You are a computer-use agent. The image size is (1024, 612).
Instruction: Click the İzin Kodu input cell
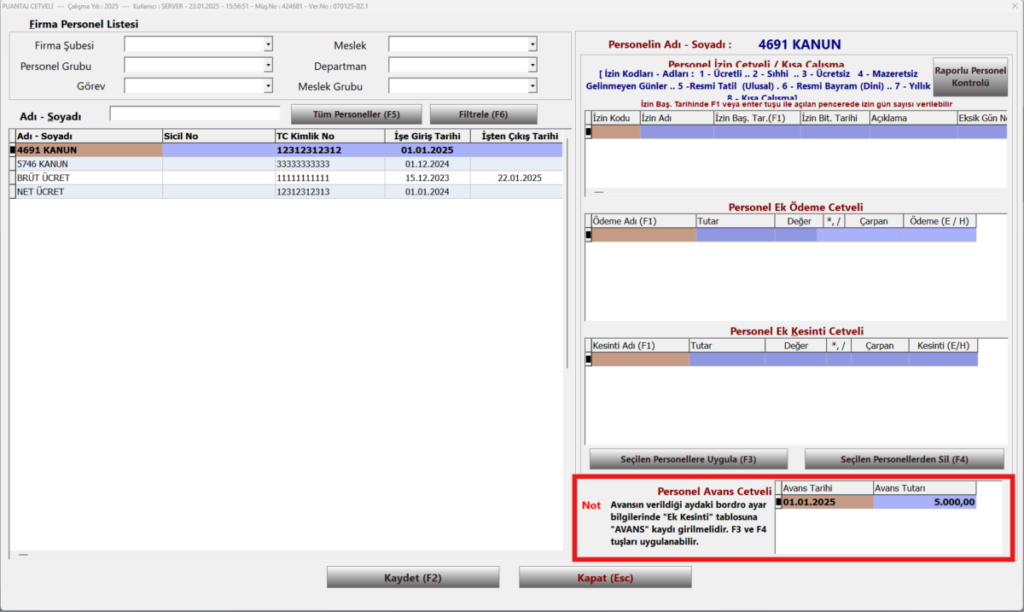[x=615, y=132]
